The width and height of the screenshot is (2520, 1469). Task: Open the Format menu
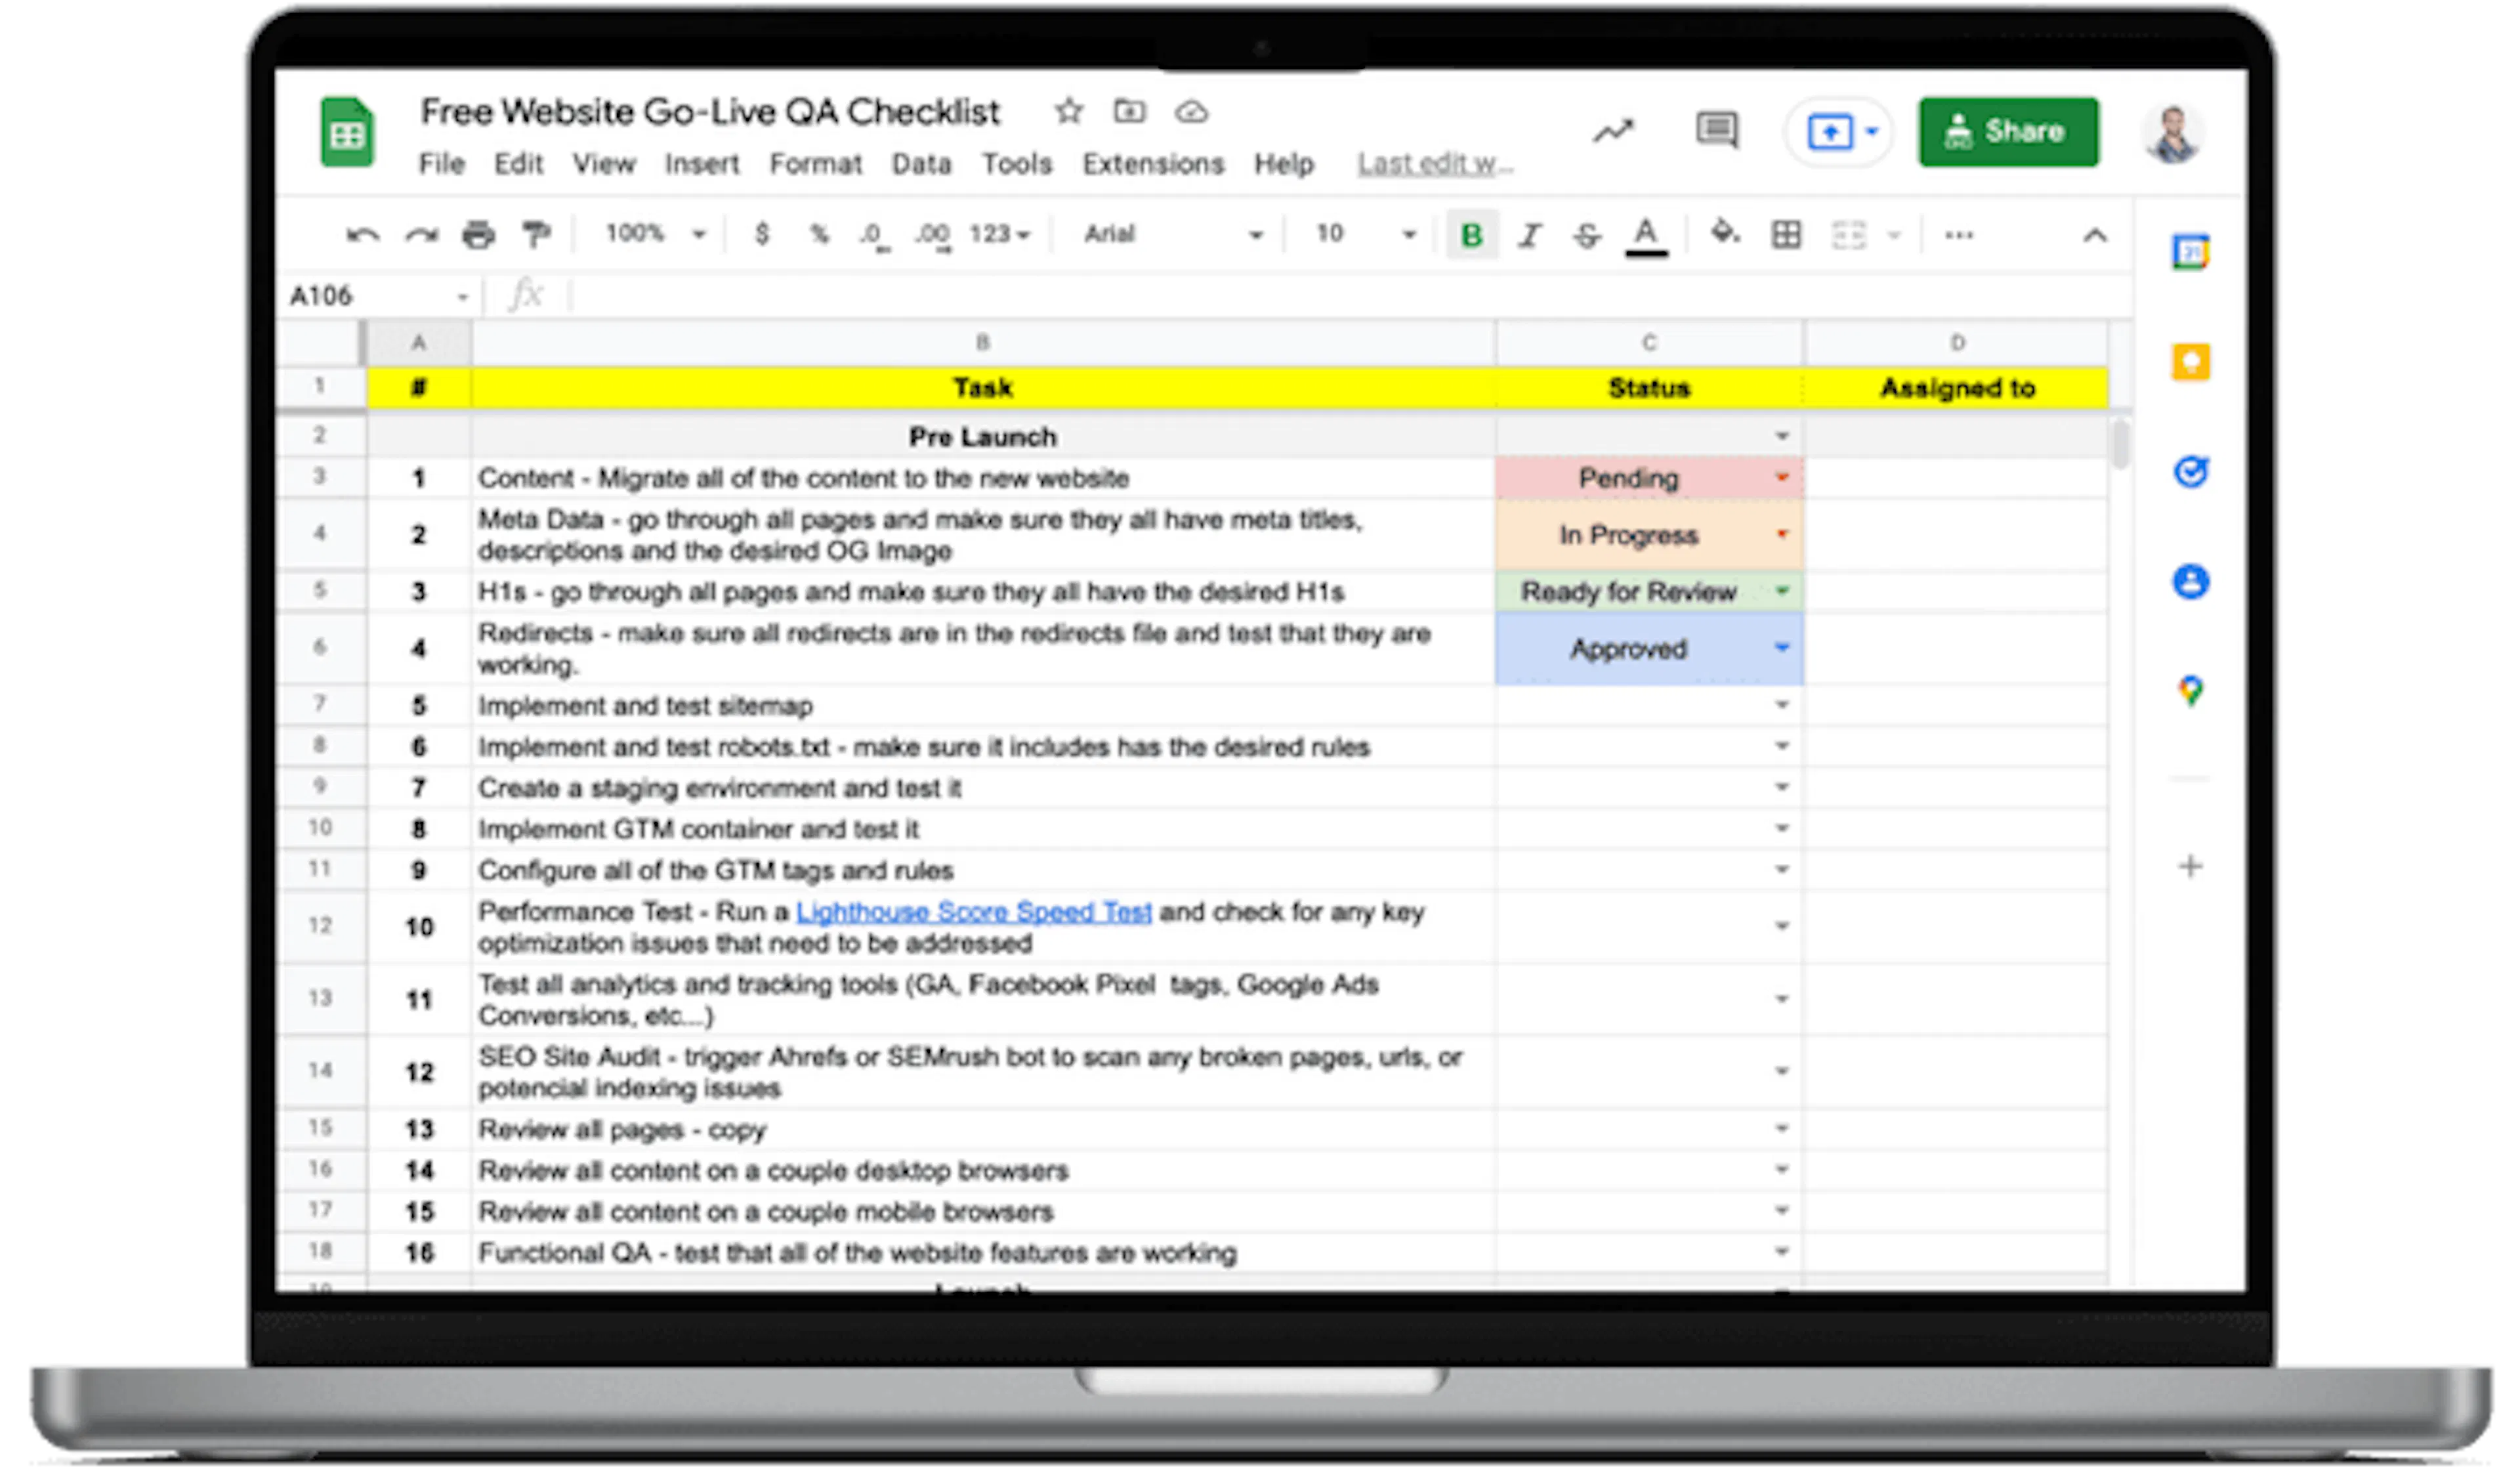pos(817,163)
